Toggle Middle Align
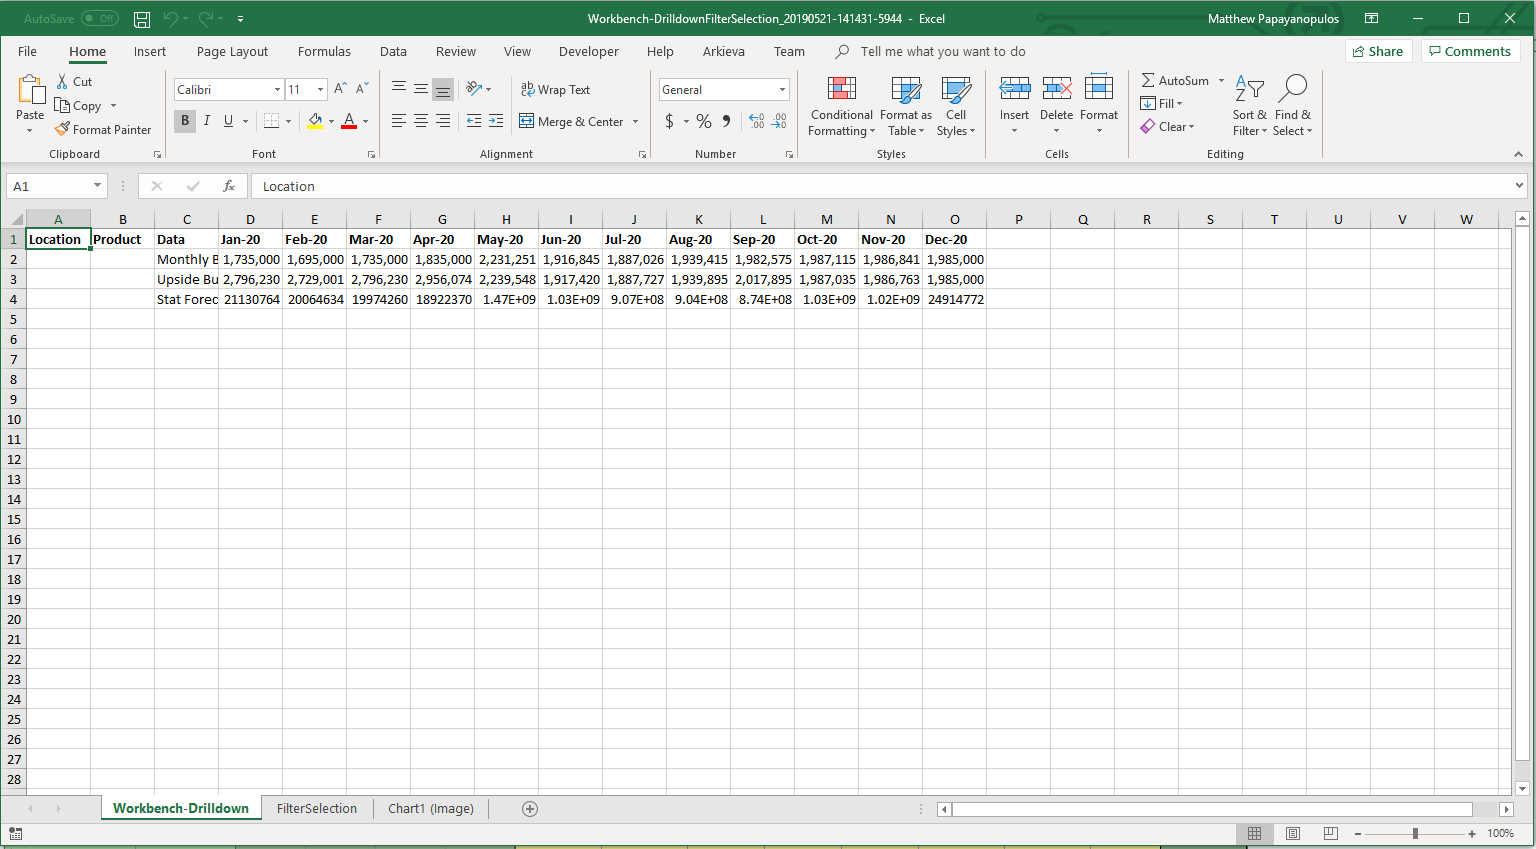Screen dimensions: 1536x849 pyautogui.click(x=421, y=89)
